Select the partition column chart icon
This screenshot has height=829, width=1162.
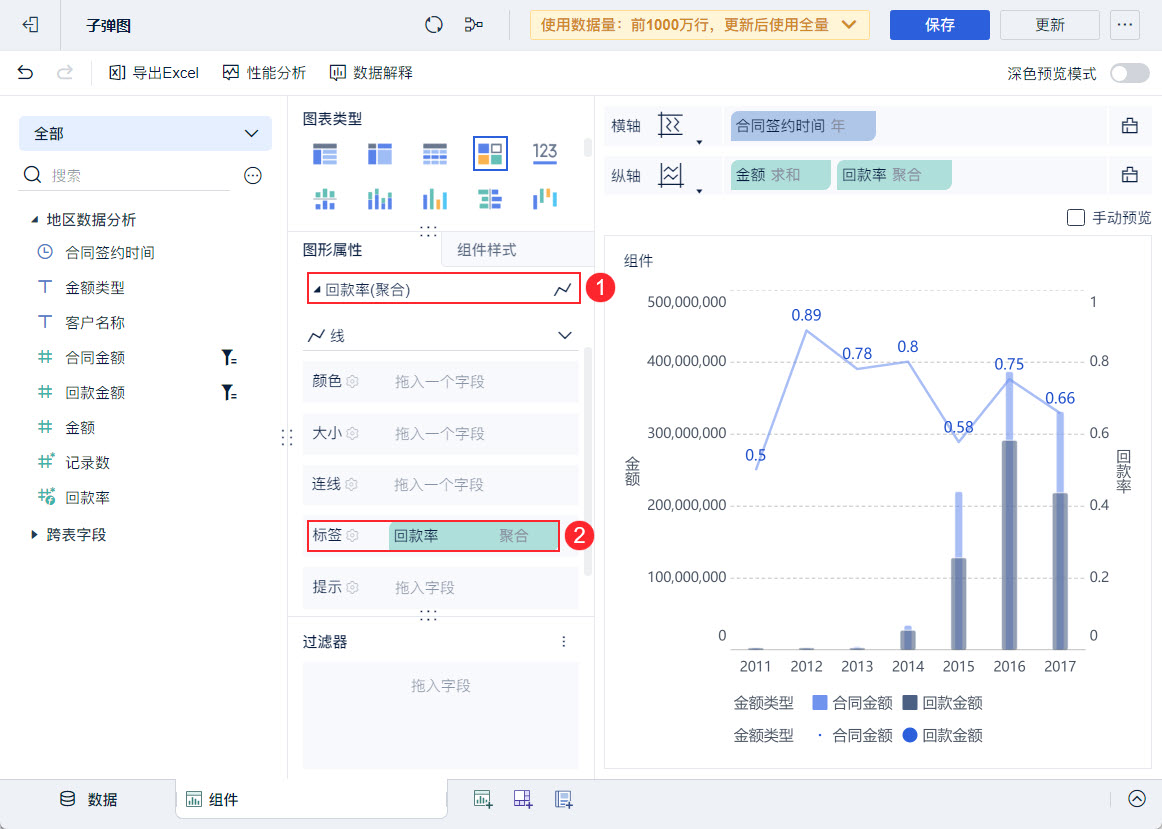point(325,199)
